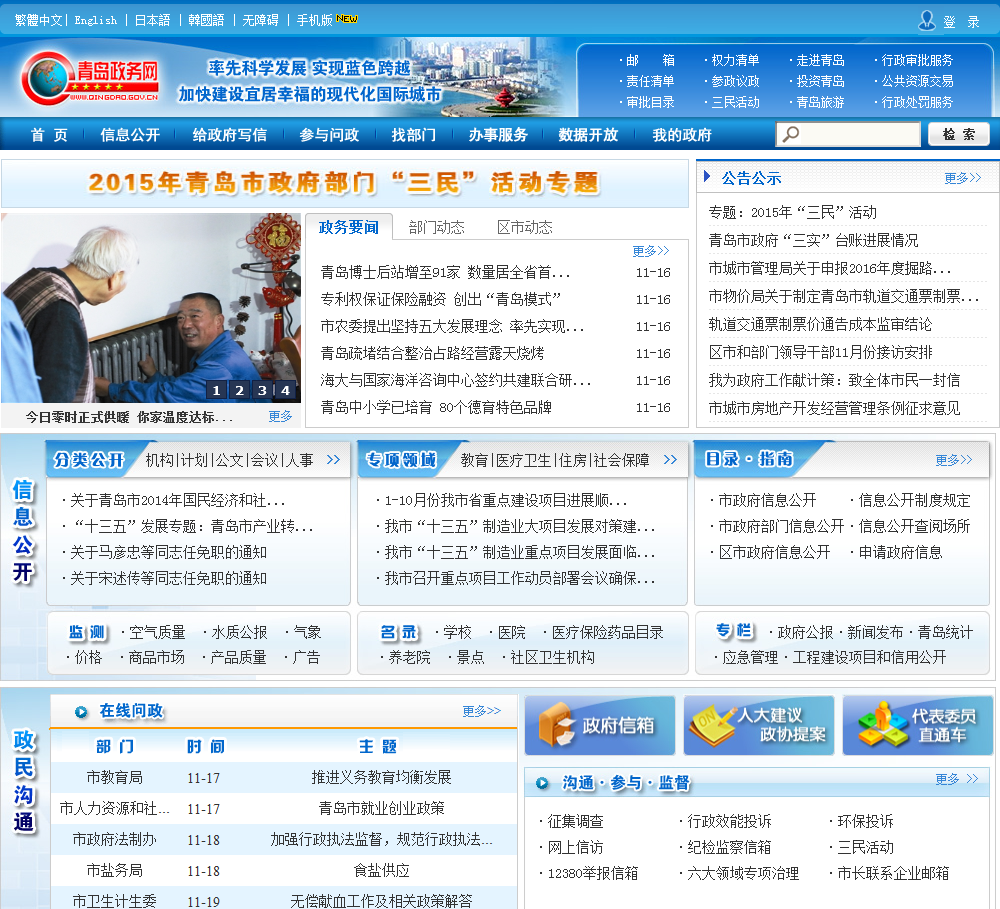The width and height of the screenshot is (1000, 909).
Task: Switch language to English
Action: (x=96, y=20)
